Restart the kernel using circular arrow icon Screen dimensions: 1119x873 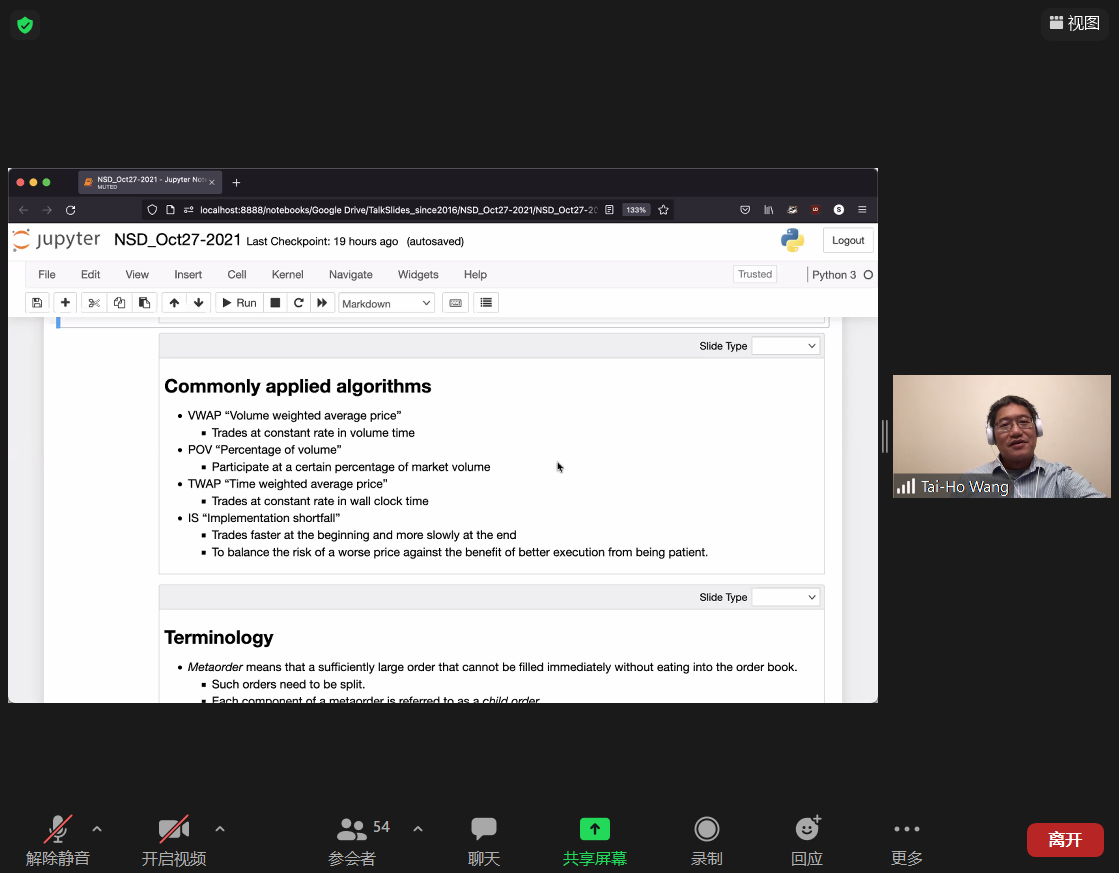[298, 303]
